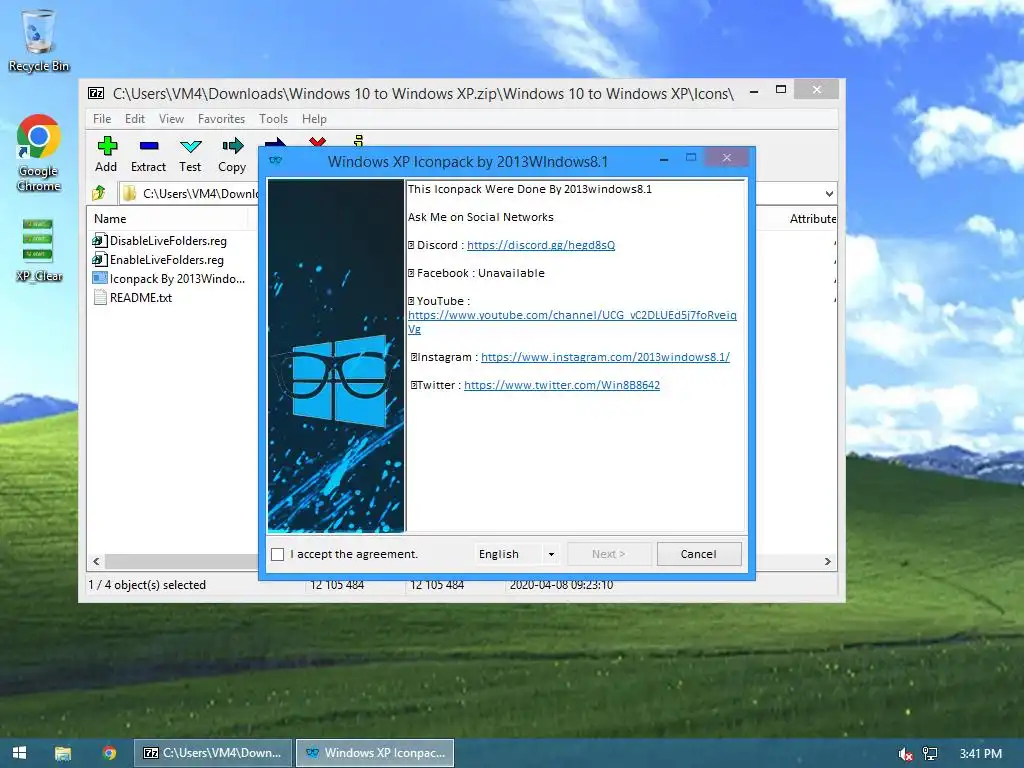Click the up-folder icon beside the address bar
Screen dimensions: 1024x768
pyautogui.click(x=99, y=193)
